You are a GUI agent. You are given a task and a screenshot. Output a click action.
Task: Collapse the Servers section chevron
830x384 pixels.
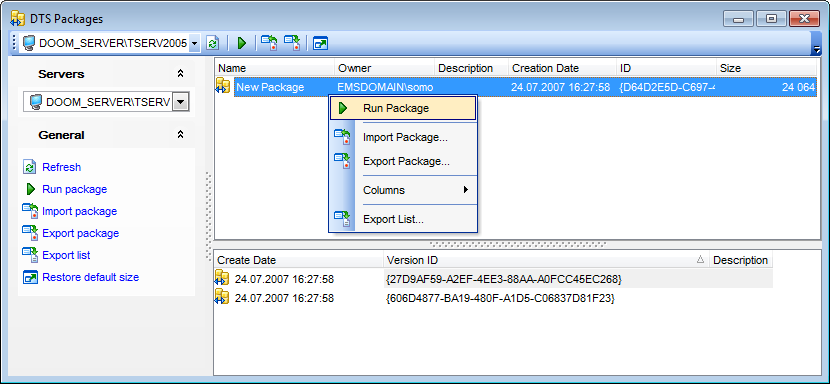tap(180, 74)
